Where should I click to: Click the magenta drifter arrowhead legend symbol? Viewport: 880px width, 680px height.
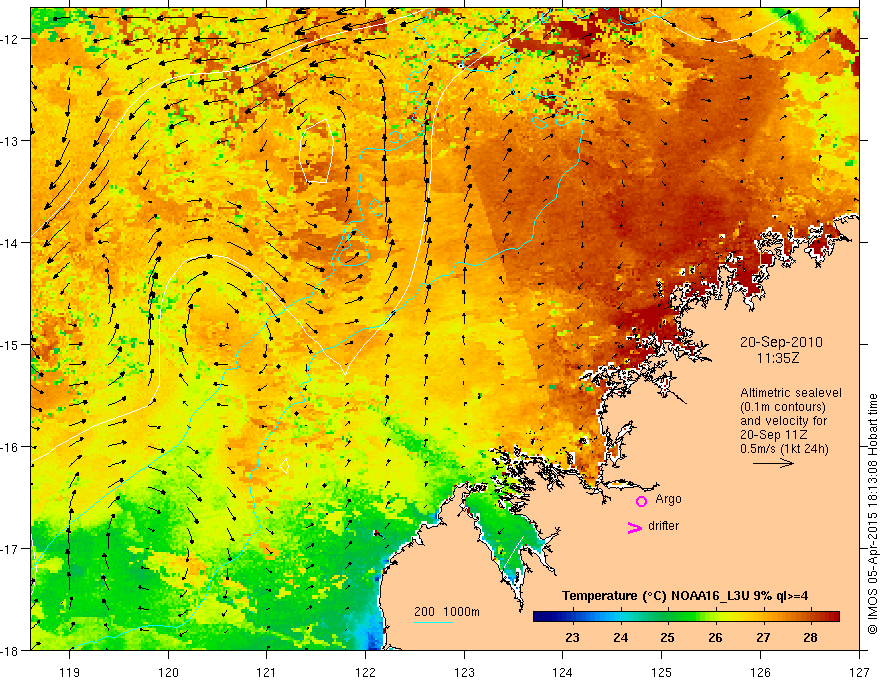pos(635,527)
